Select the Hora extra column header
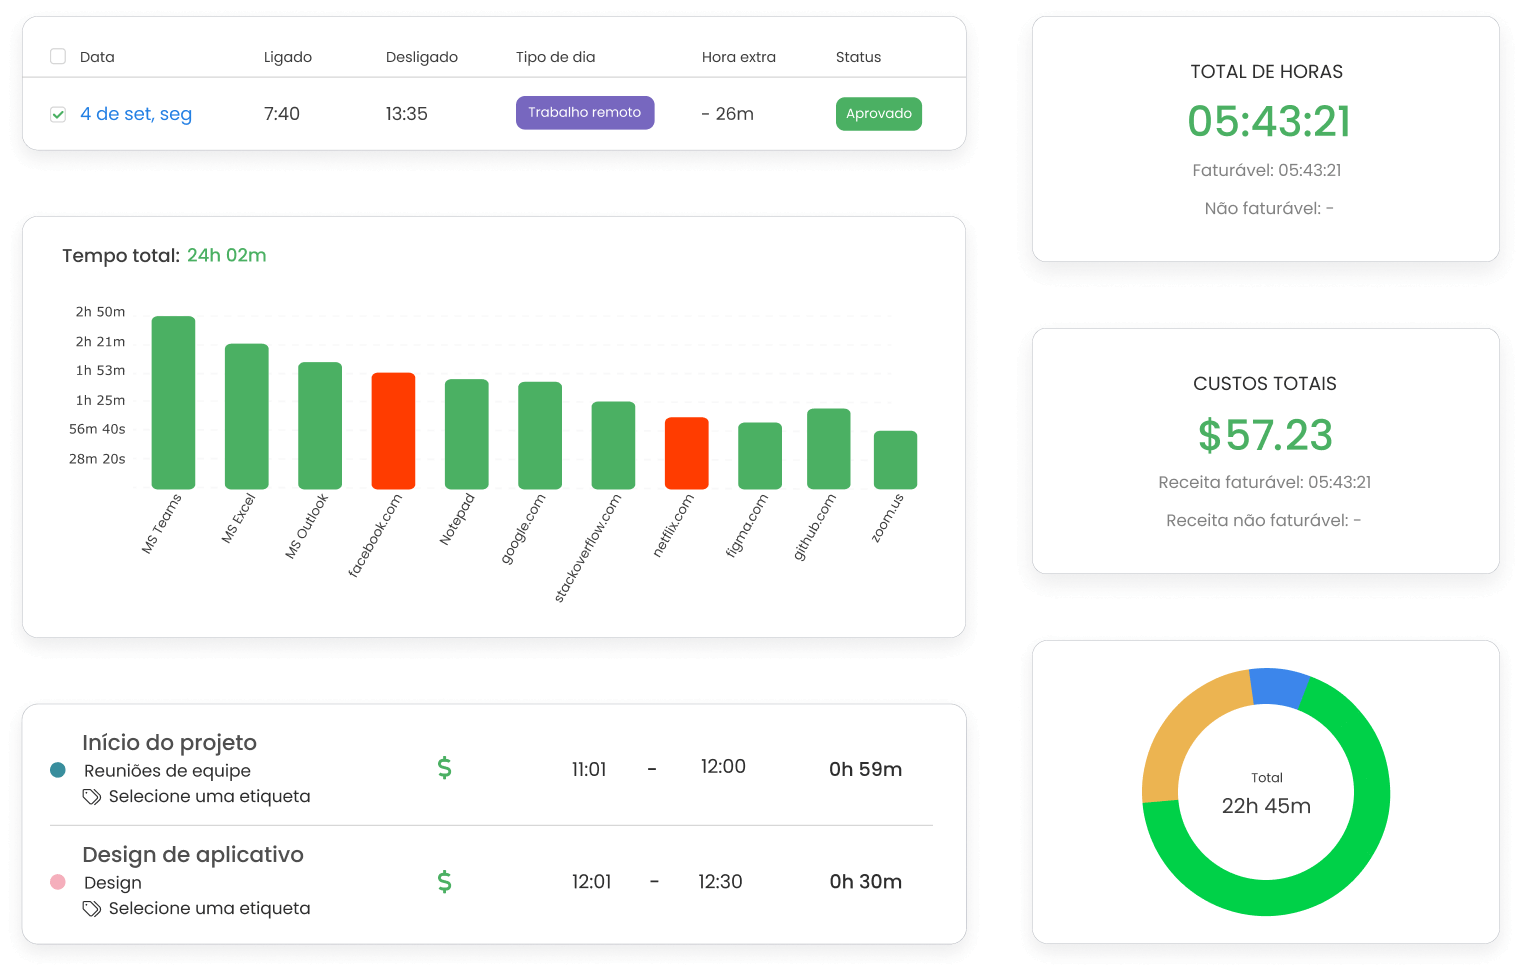 tap(739, 57)
